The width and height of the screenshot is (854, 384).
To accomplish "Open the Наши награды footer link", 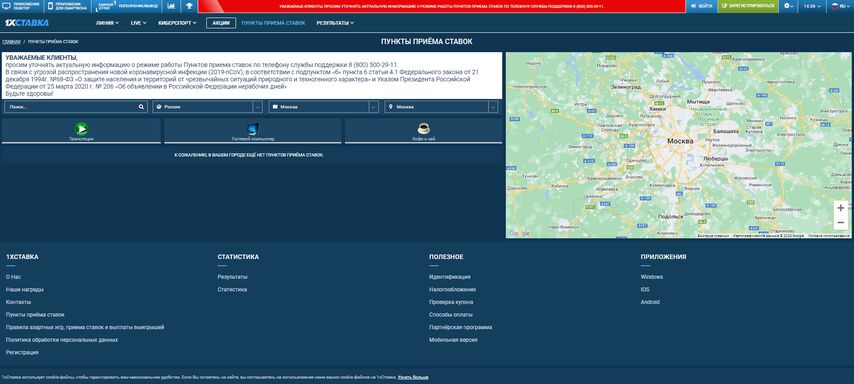I will pyautogui.click(x=25, y=289).
